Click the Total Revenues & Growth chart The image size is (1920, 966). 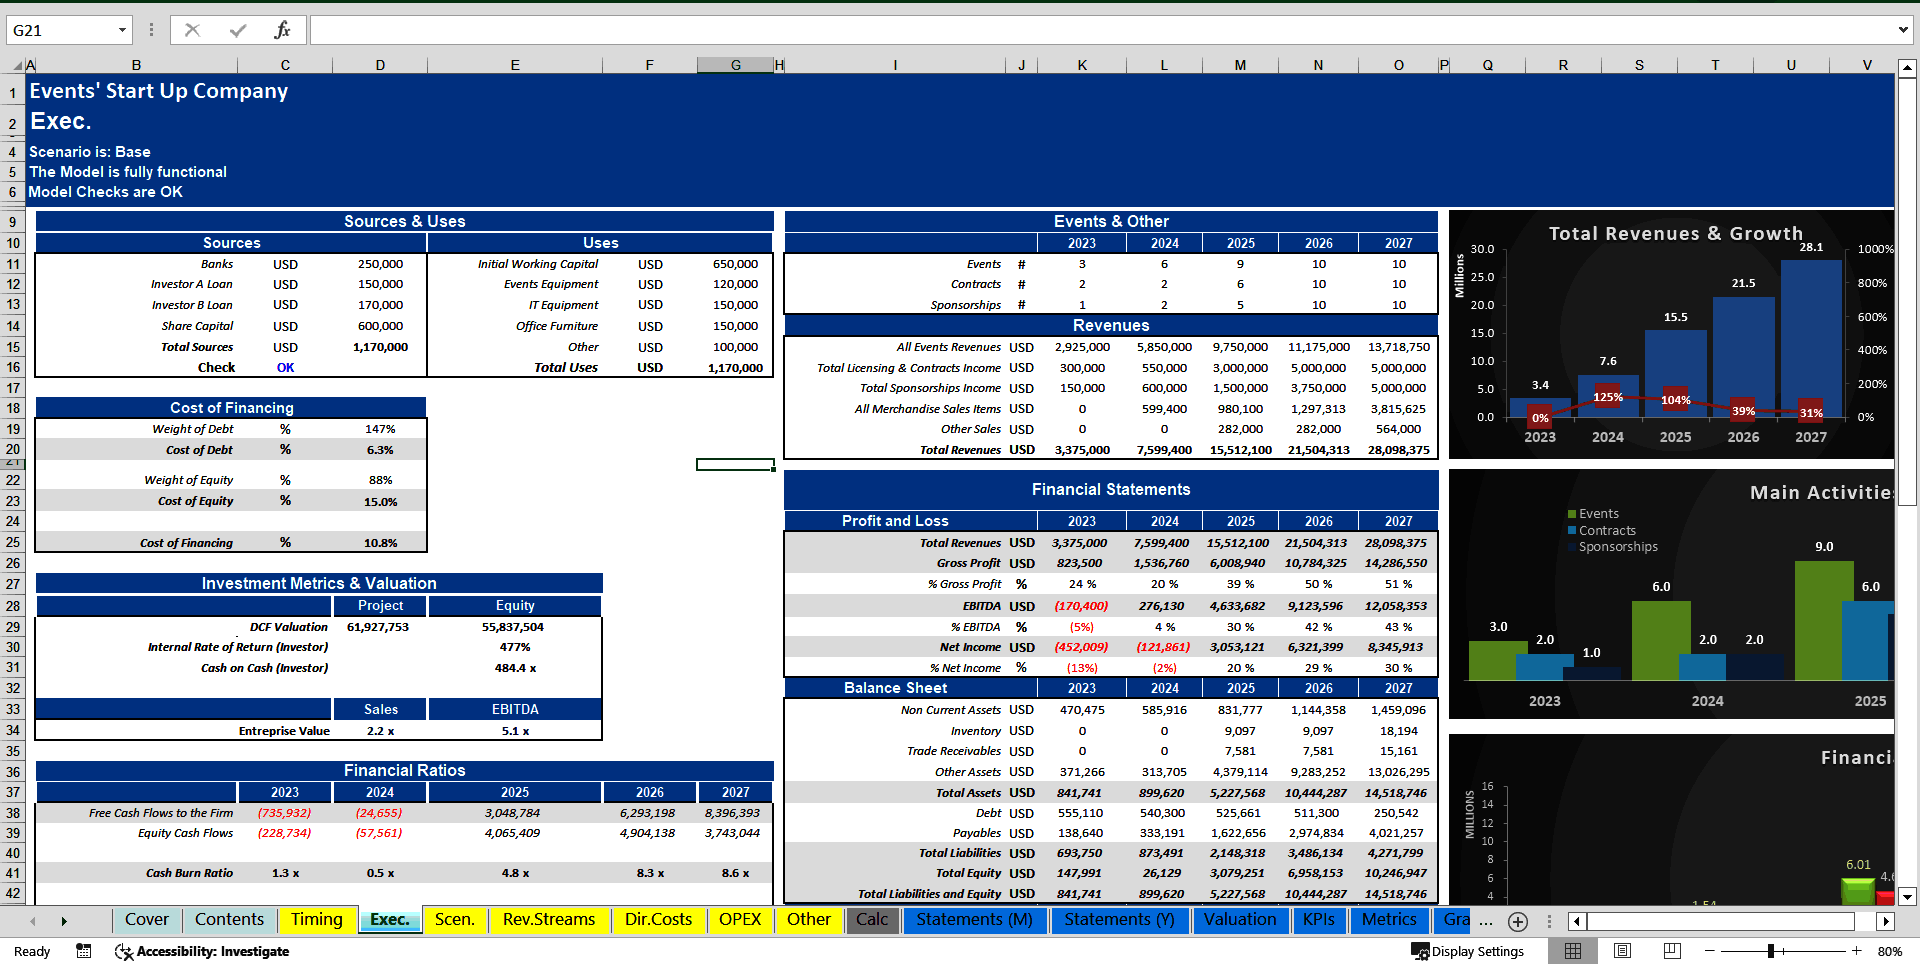click(1671, 334)
